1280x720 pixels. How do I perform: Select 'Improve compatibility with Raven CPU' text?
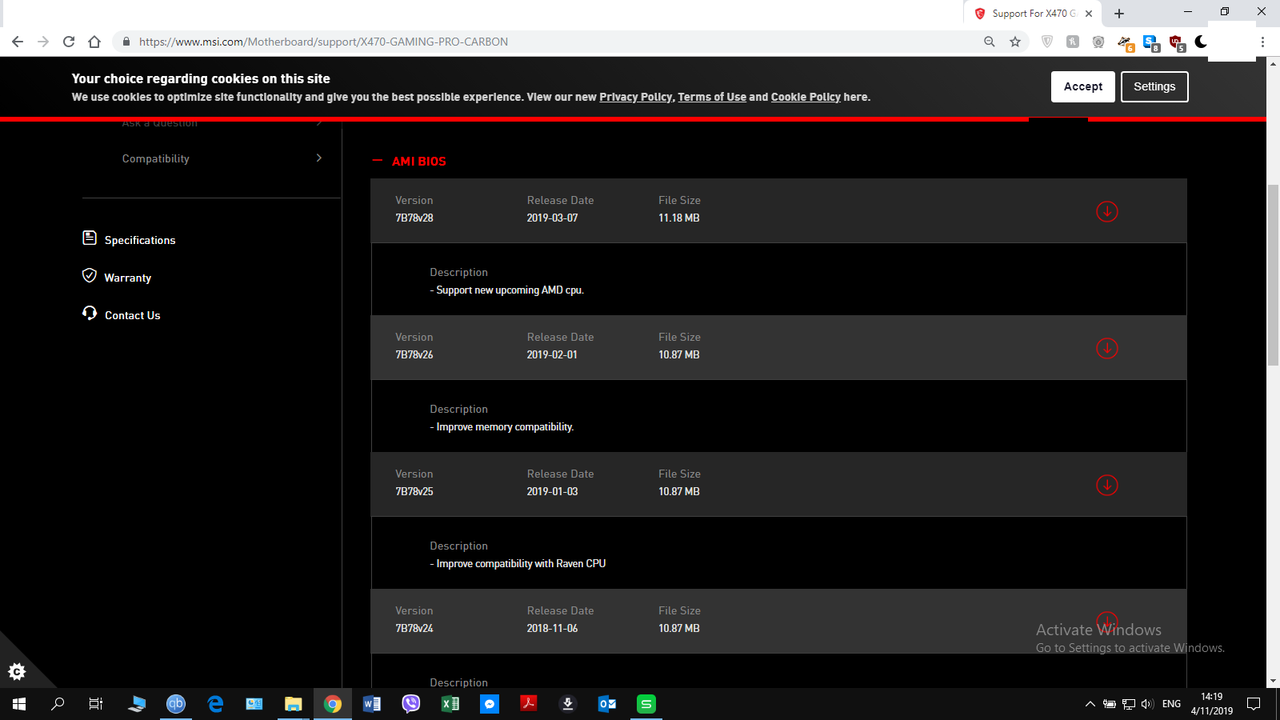point(518,564)
